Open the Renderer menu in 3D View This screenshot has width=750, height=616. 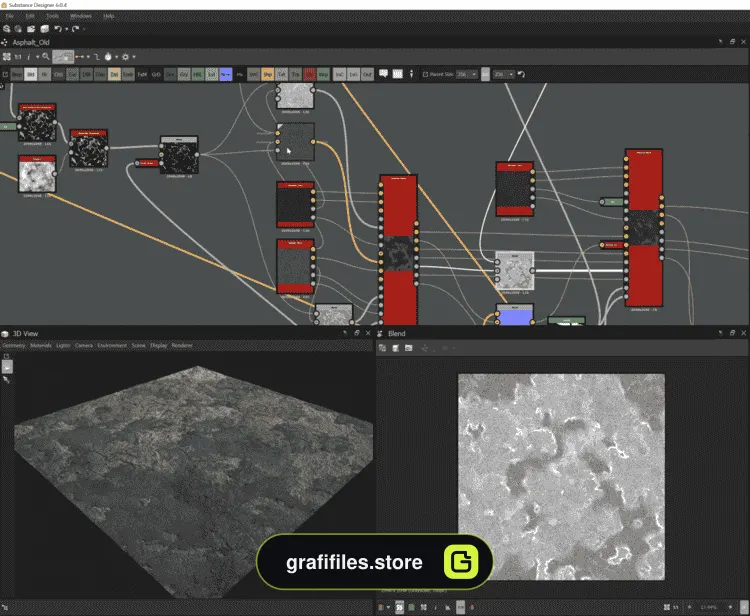[x=182, y=345]
